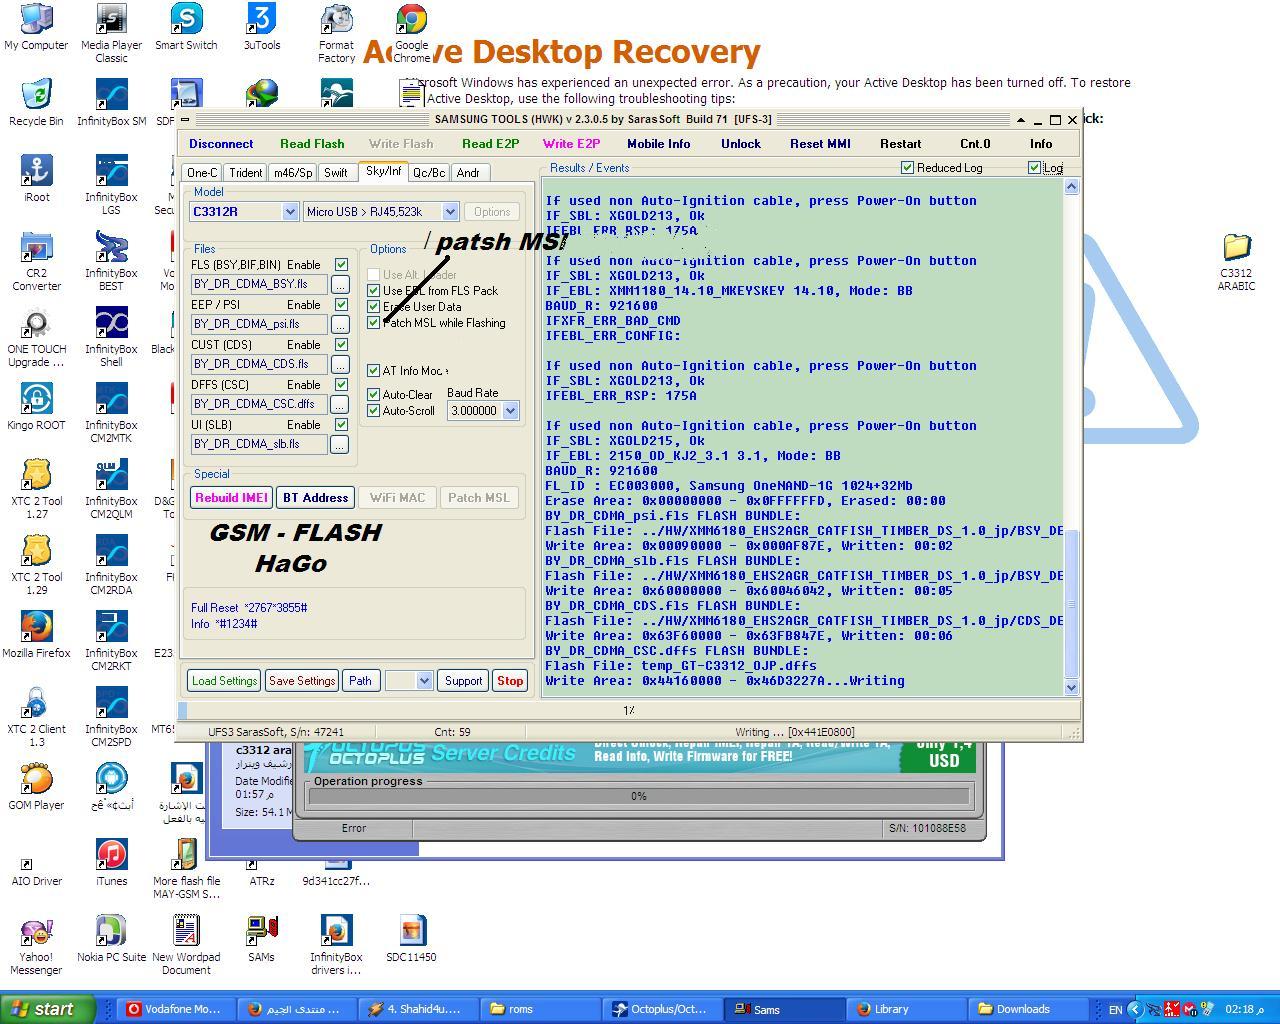Viewport: 1280px width, 1024px height.
Task: Click the flash write progress bar
Action: click(x=629, y=711)
